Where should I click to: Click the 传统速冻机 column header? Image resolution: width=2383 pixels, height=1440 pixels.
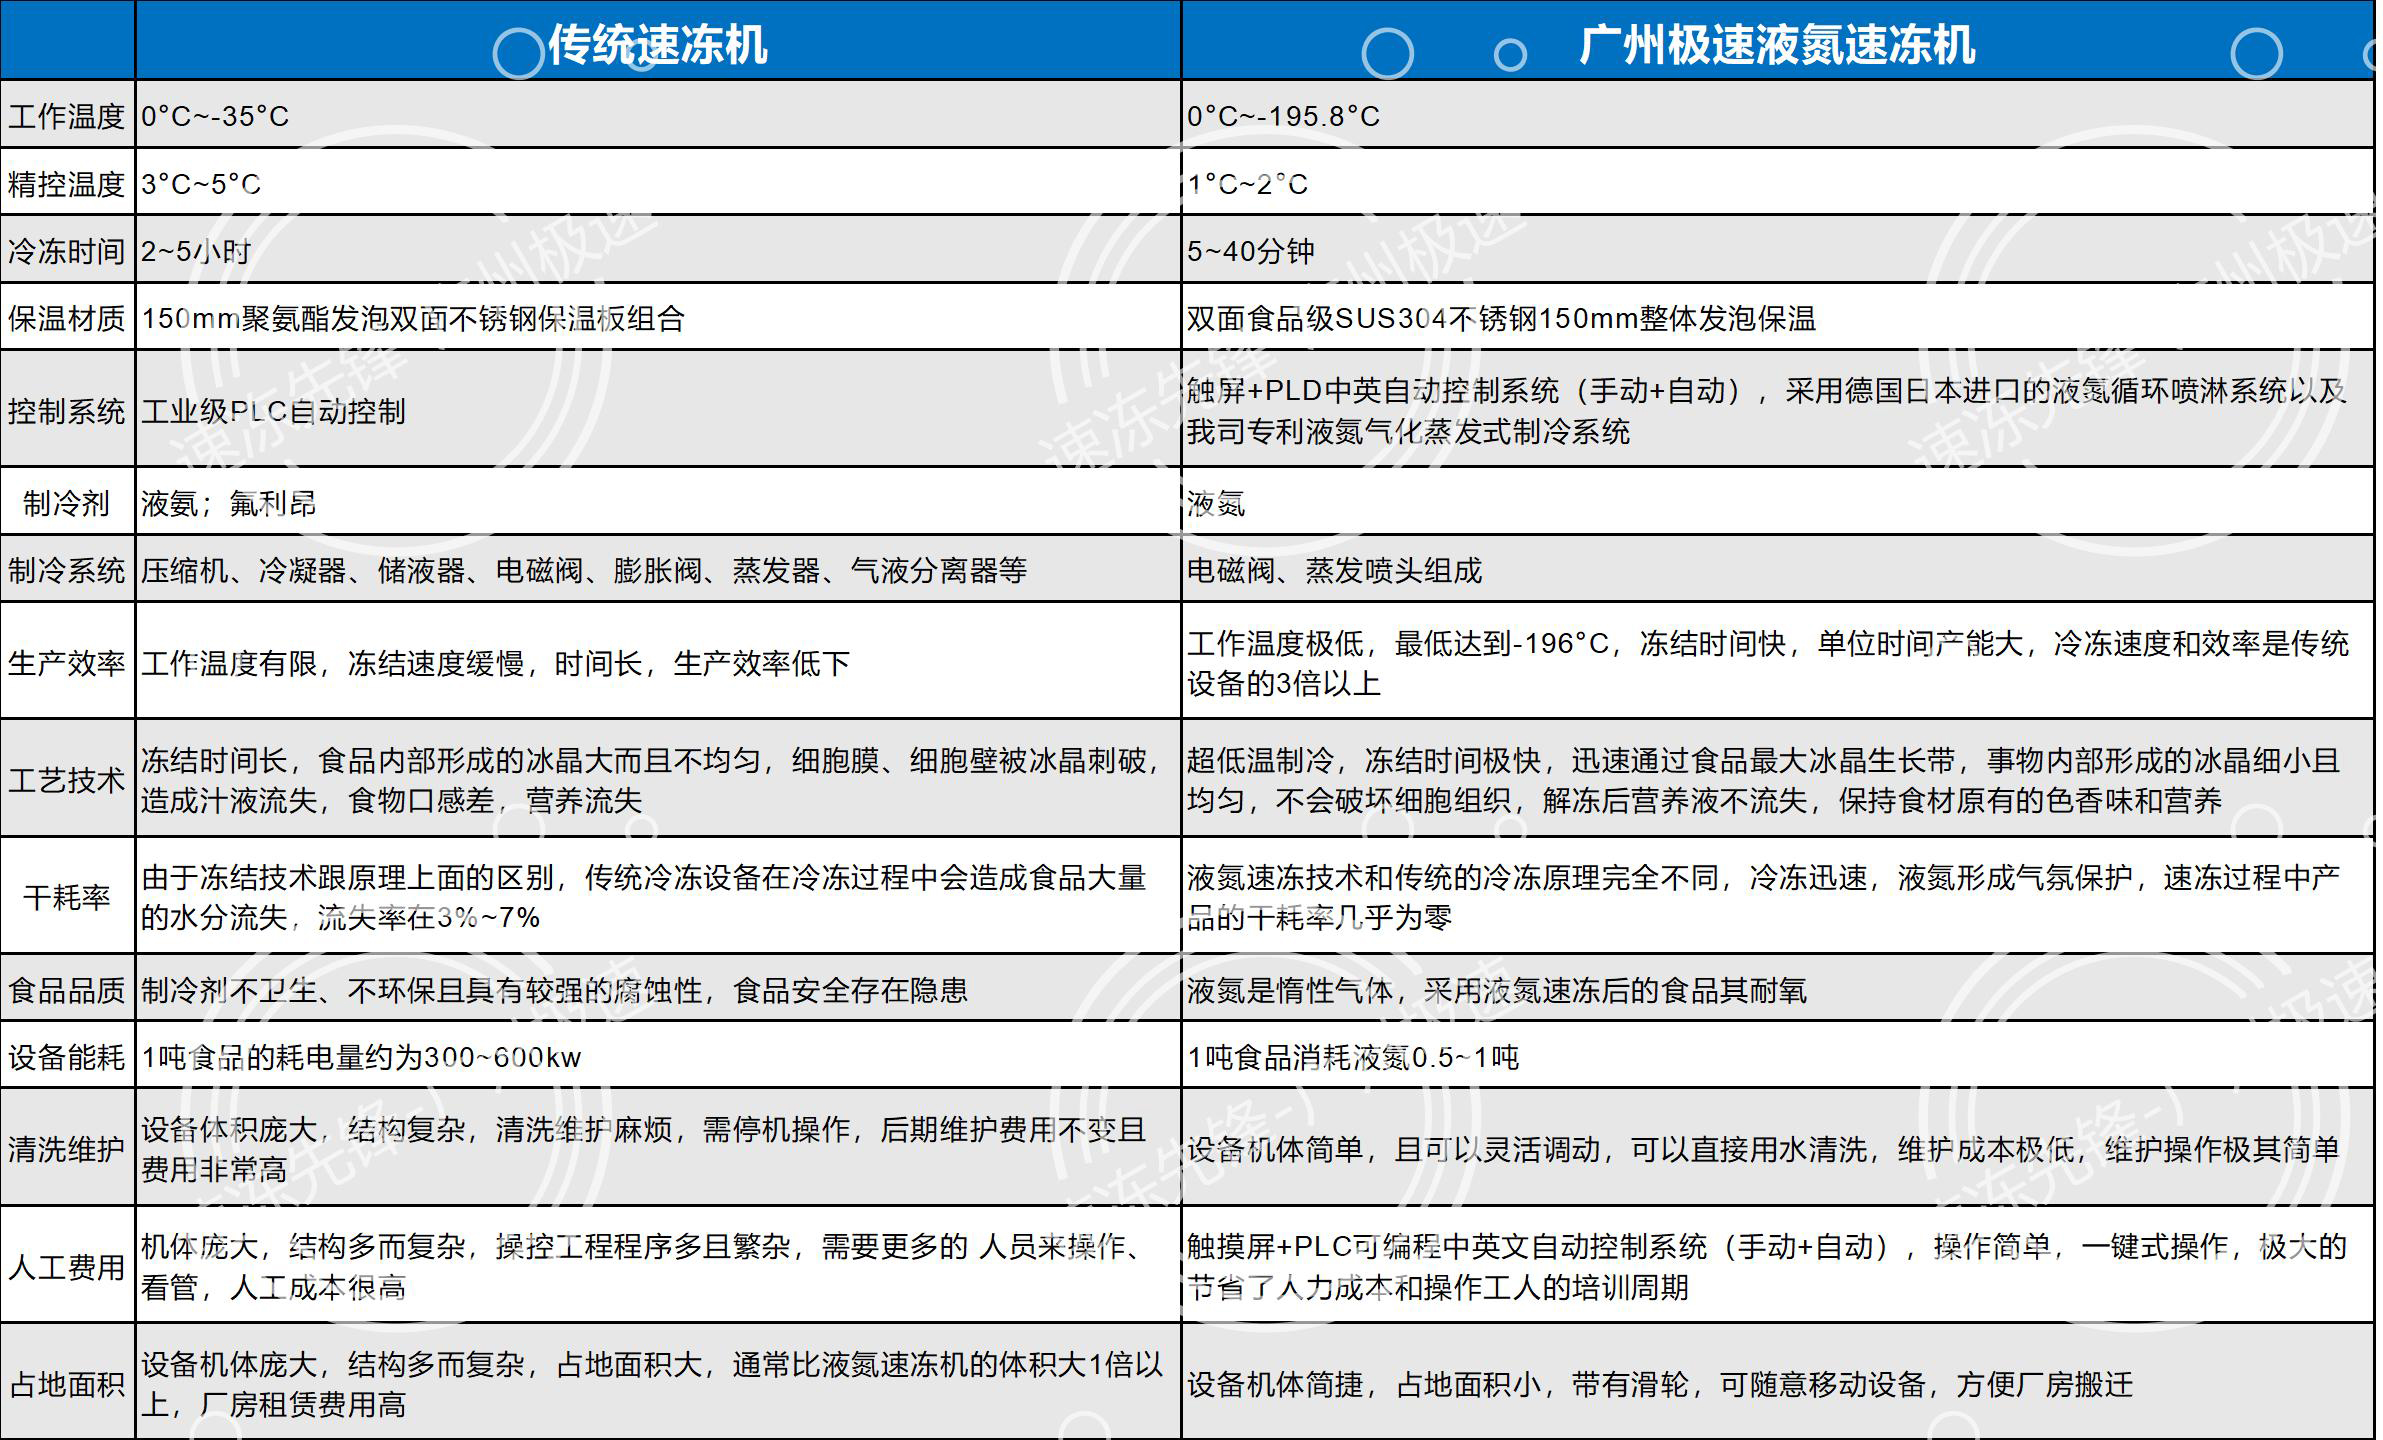point(658,40)
